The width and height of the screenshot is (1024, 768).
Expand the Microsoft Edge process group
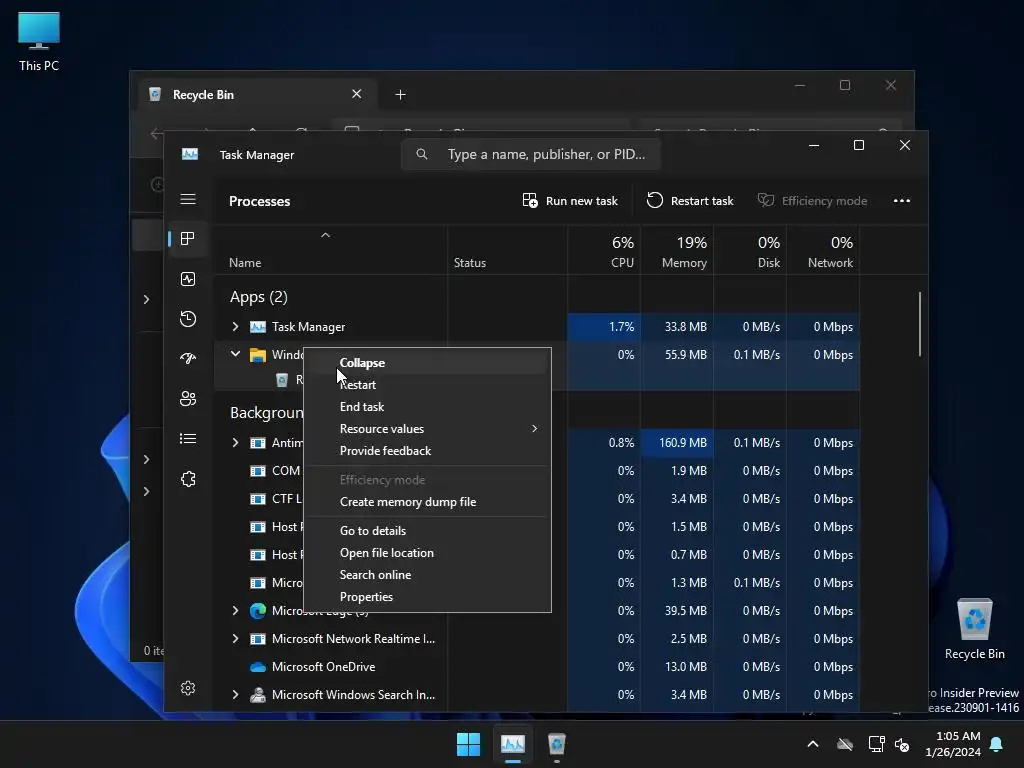(x=235, y=611)
